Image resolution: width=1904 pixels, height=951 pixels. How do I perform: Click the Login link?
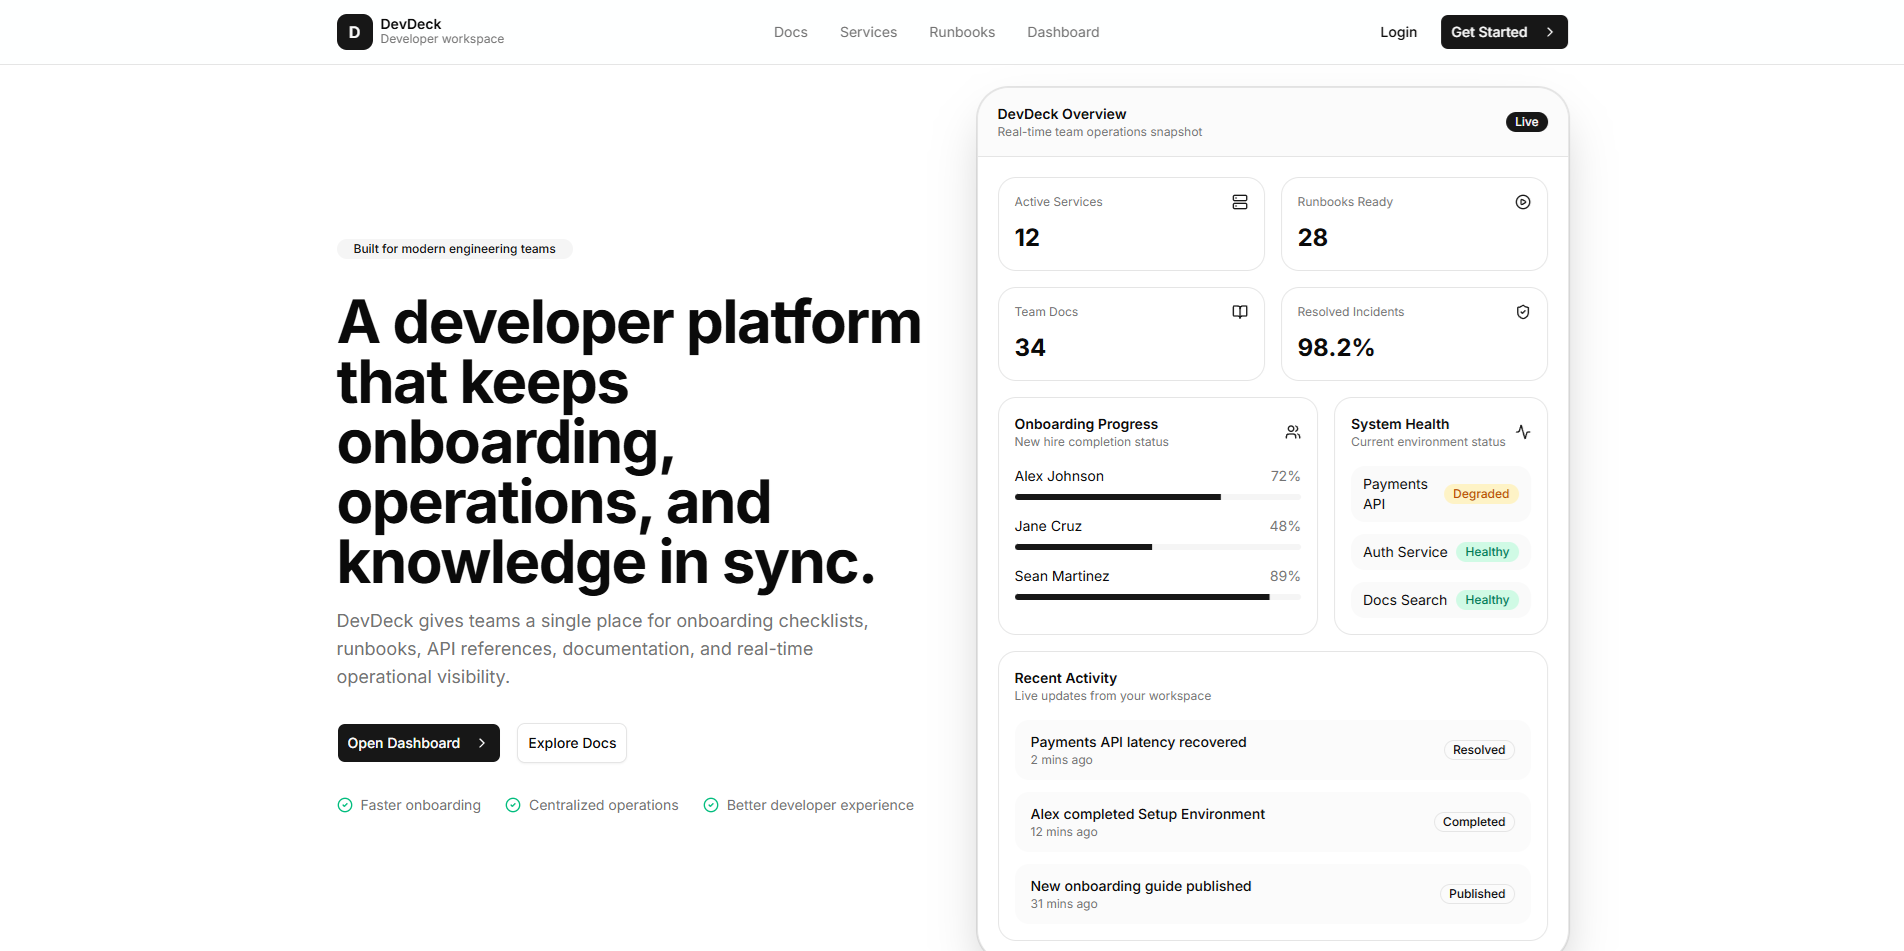click(1398, 32)
